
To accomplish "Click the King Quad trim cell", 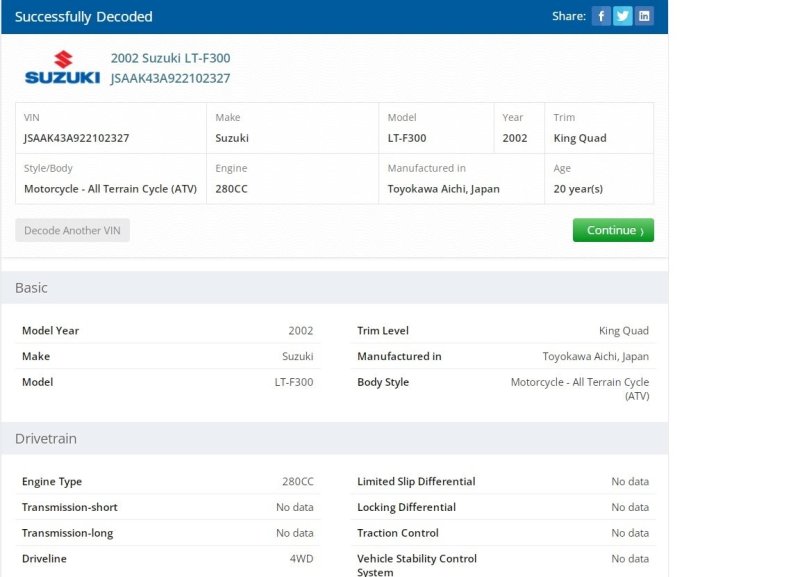I will [x=599, y=128].
